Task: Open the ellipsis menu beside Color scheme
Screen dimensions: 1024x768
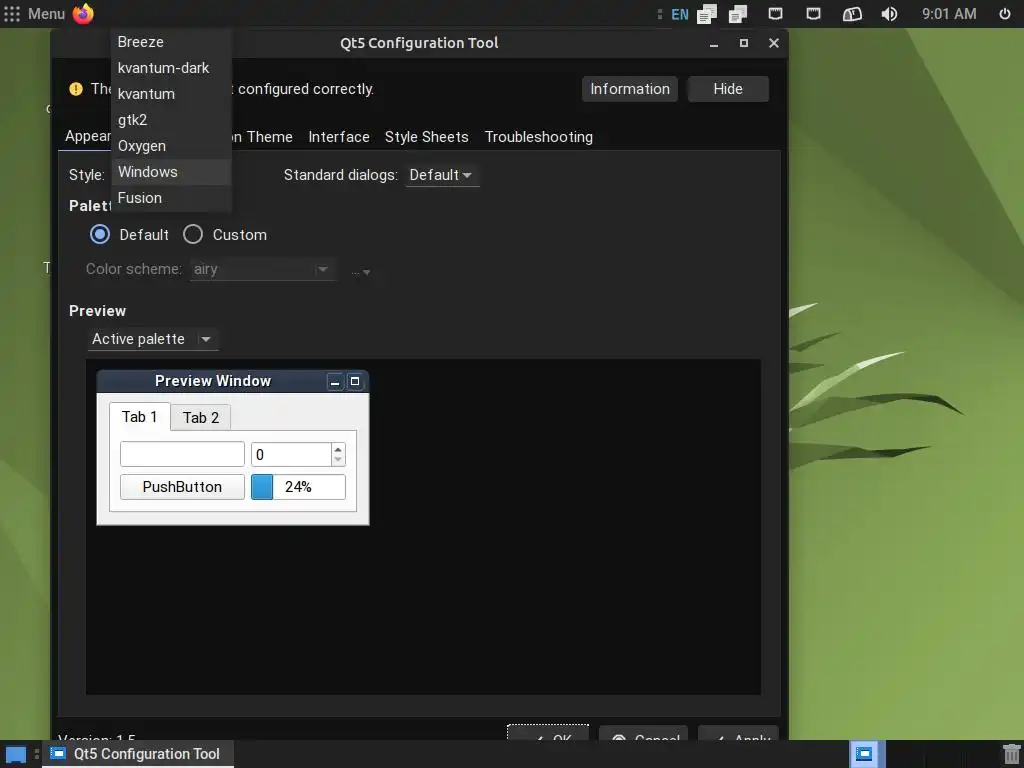Action: click(361, 272)
